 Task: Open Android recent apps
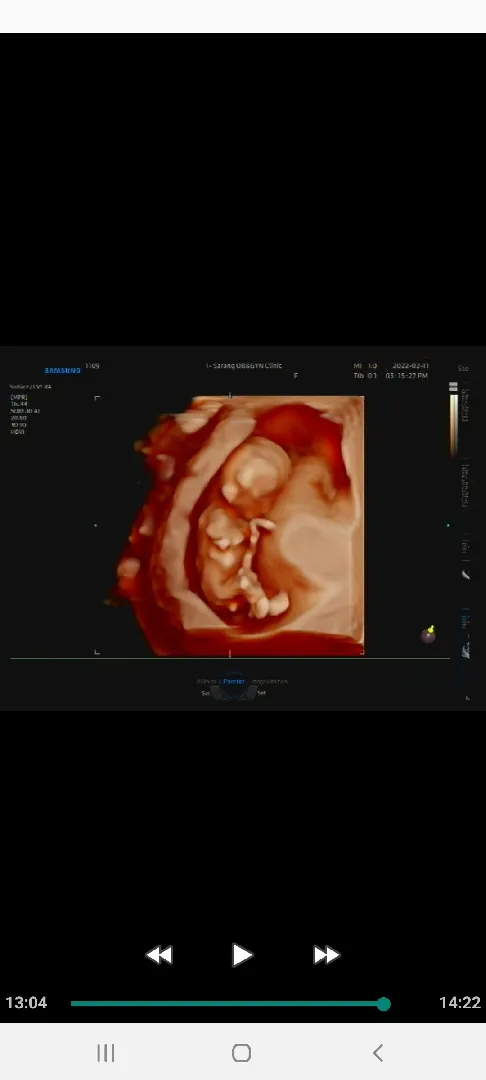tap(105, 1052)
